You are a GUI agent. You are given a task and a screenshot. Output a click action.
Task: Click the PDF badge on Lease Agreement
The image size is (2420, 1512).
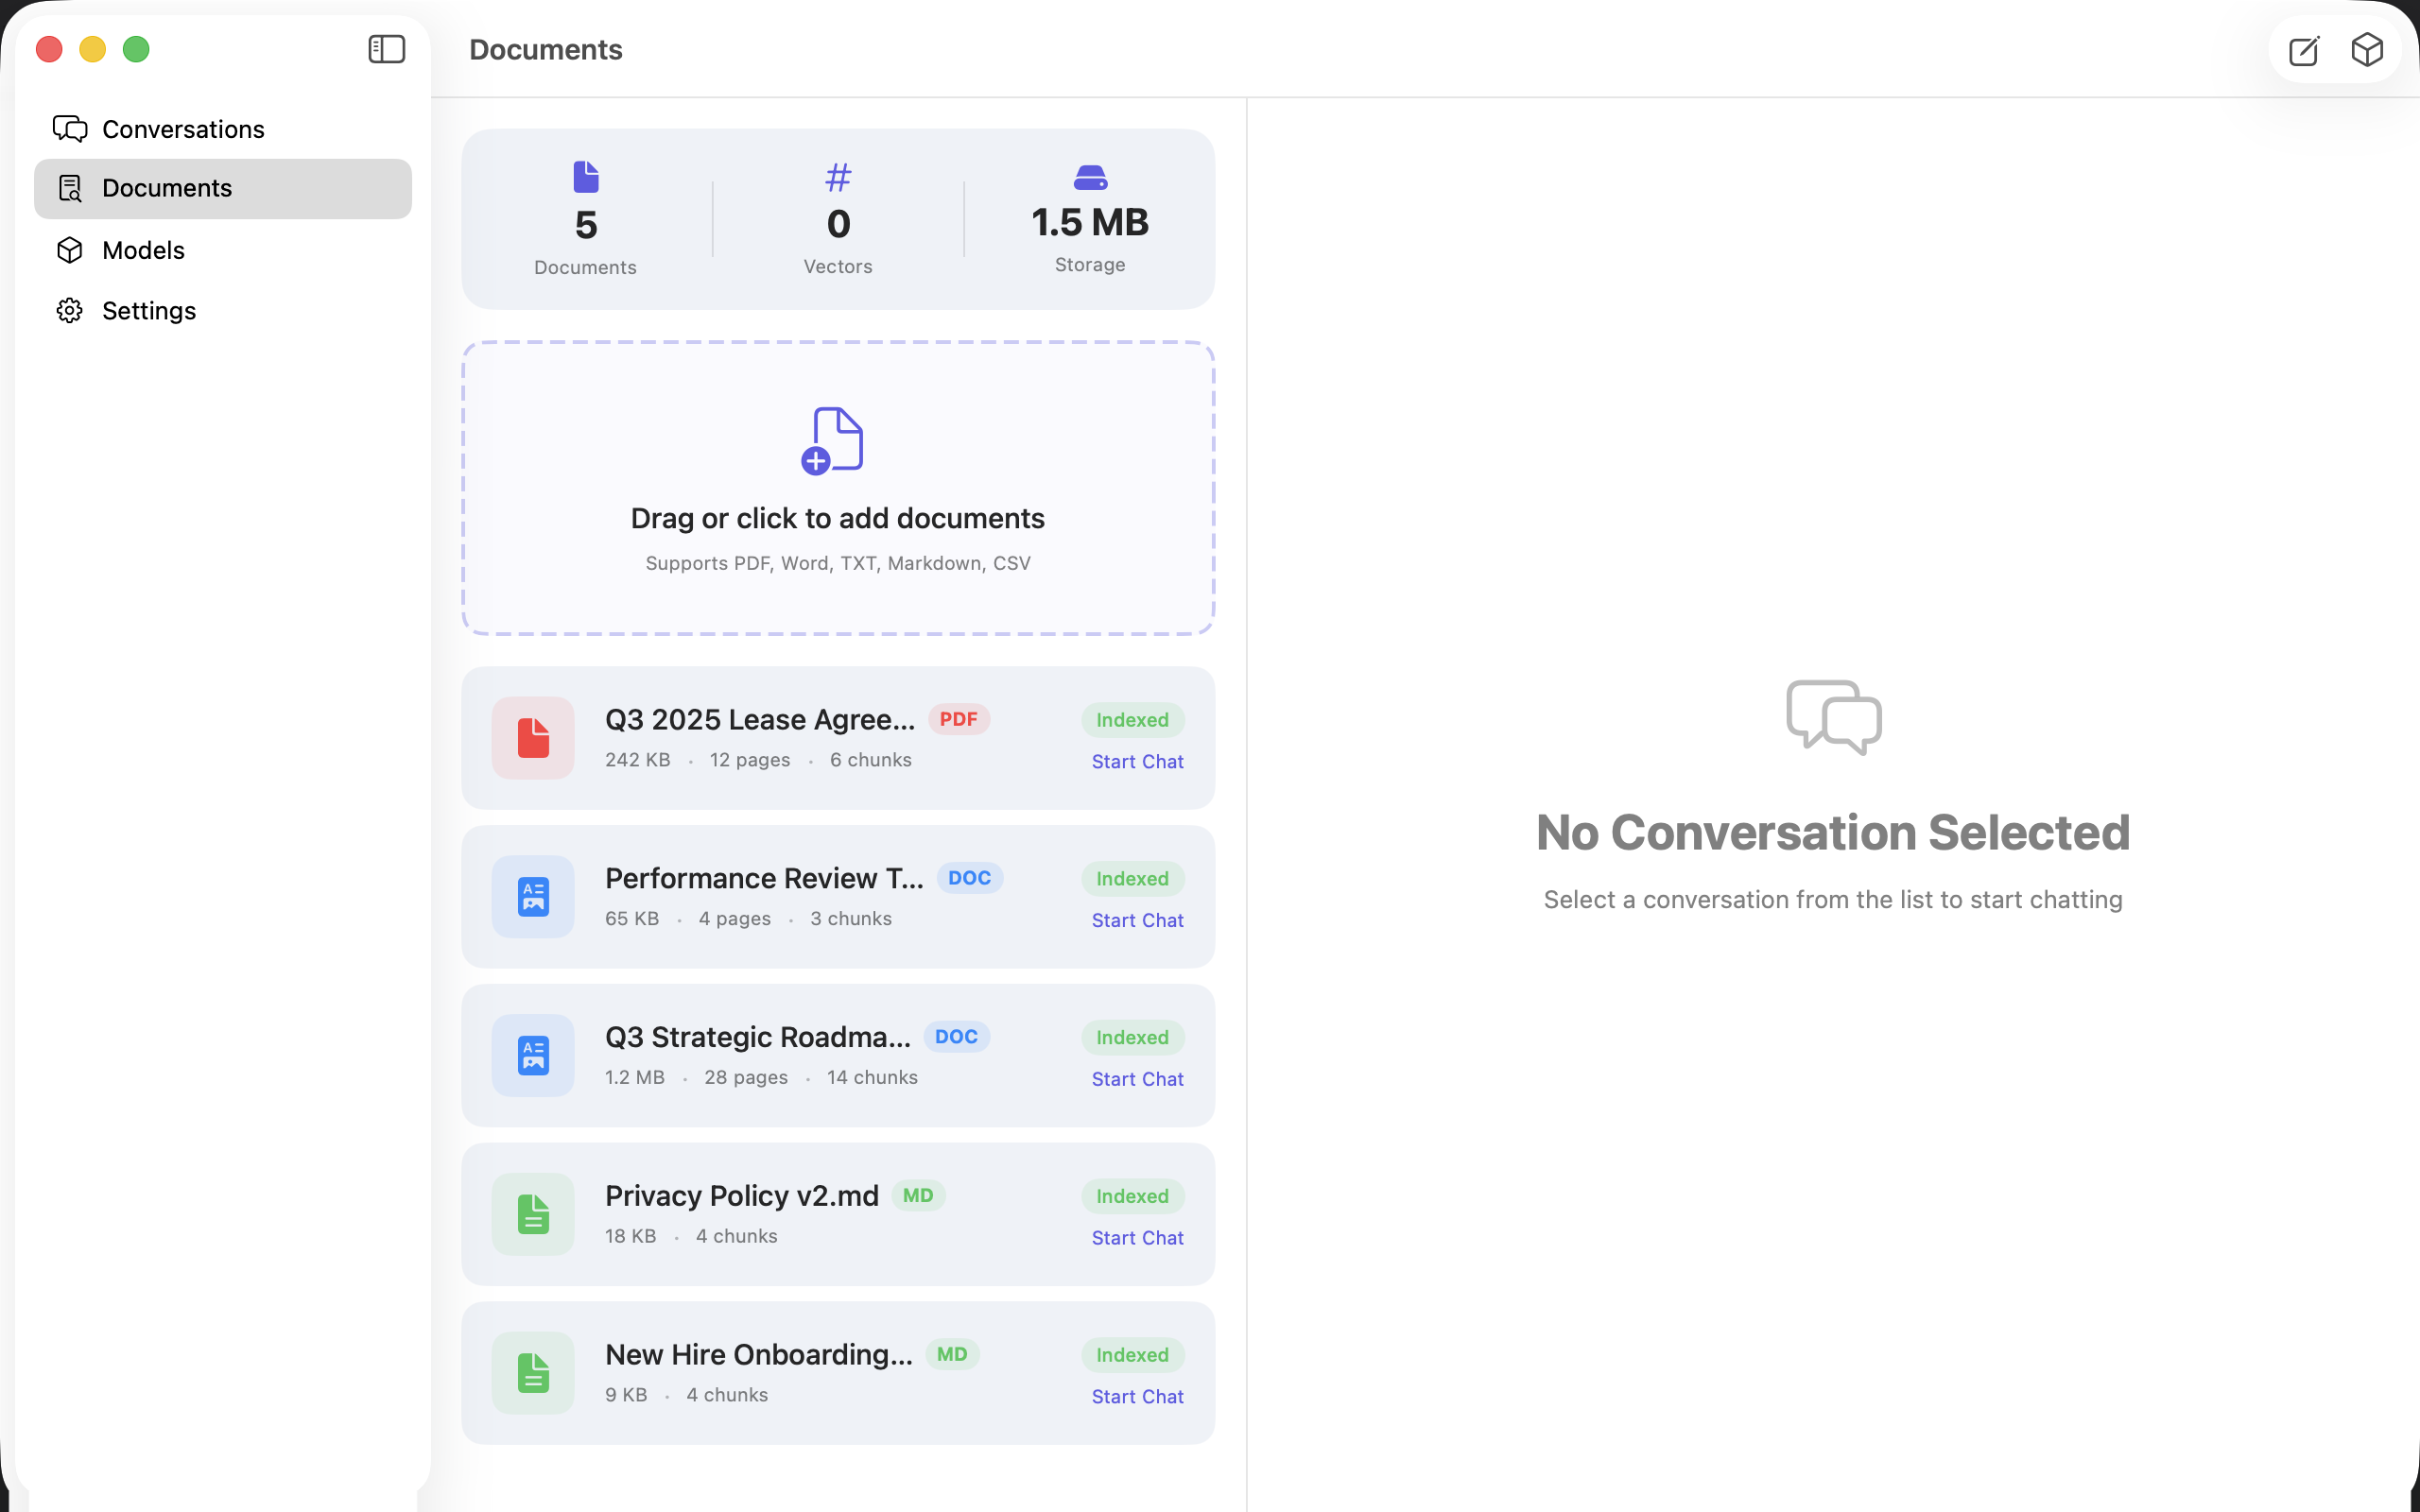tap(958, 719)
